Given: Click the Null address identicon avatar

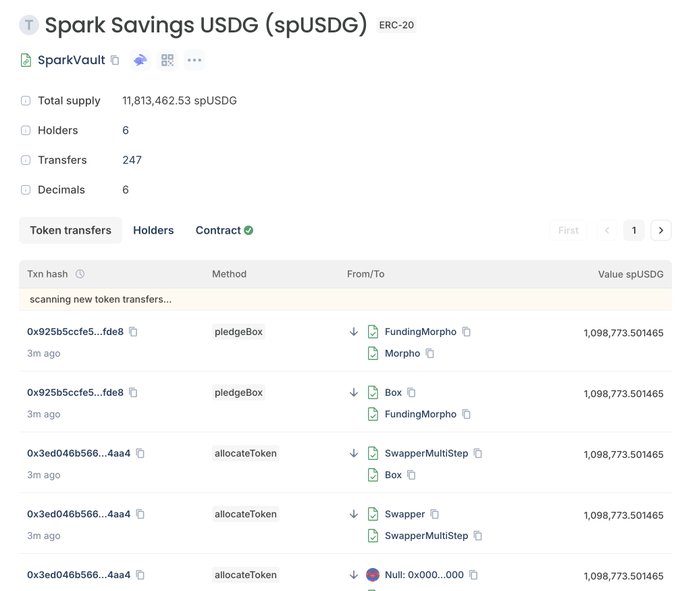Looking at the screenshot, I should coord(373,575).
